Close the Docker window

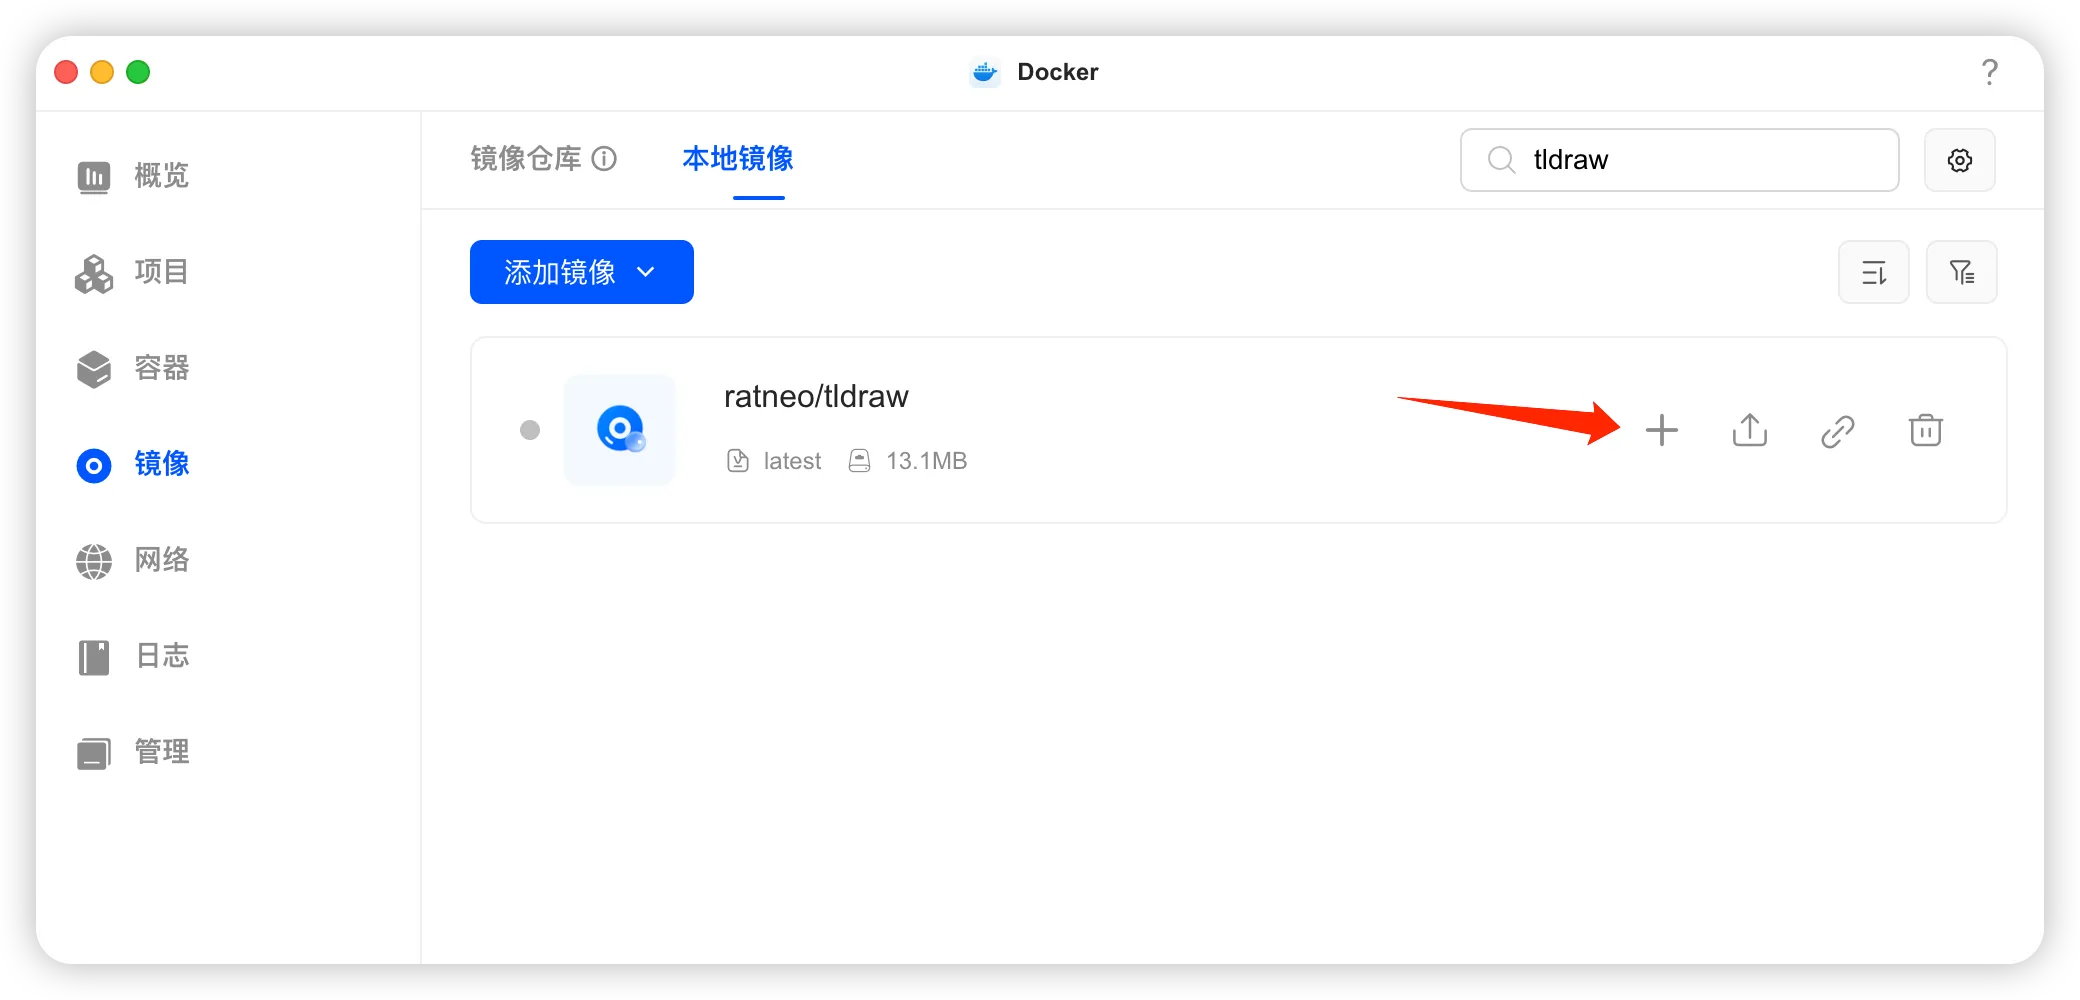(x=66, y=72)
